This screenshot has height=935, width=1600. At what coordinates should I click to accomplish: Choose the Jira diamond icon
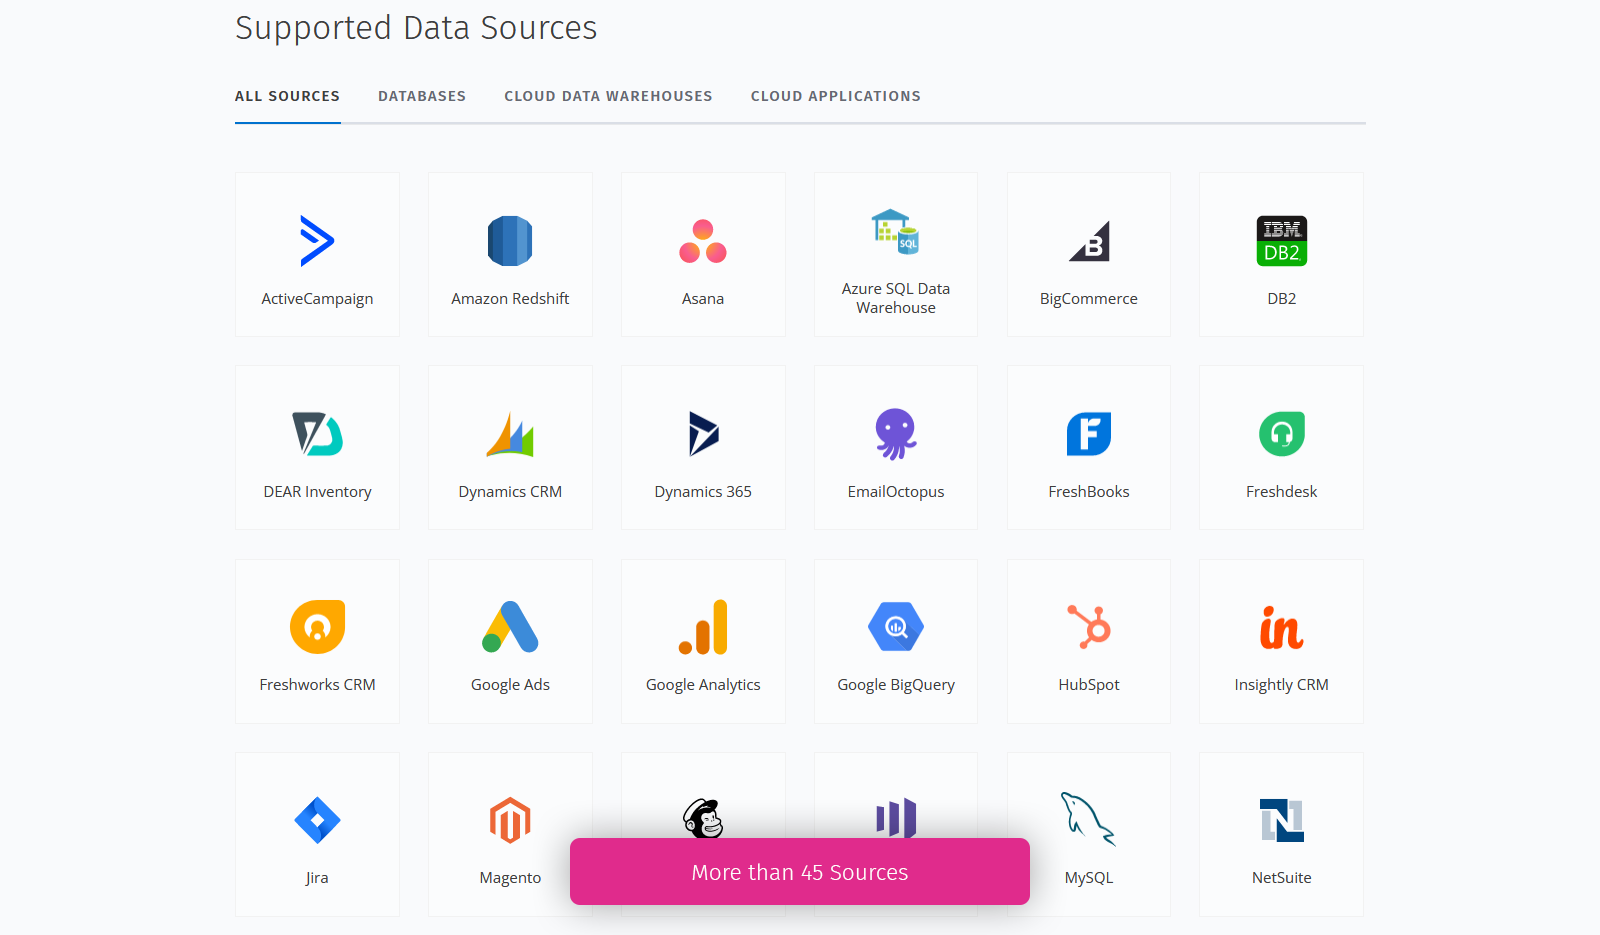coord(317,820)
